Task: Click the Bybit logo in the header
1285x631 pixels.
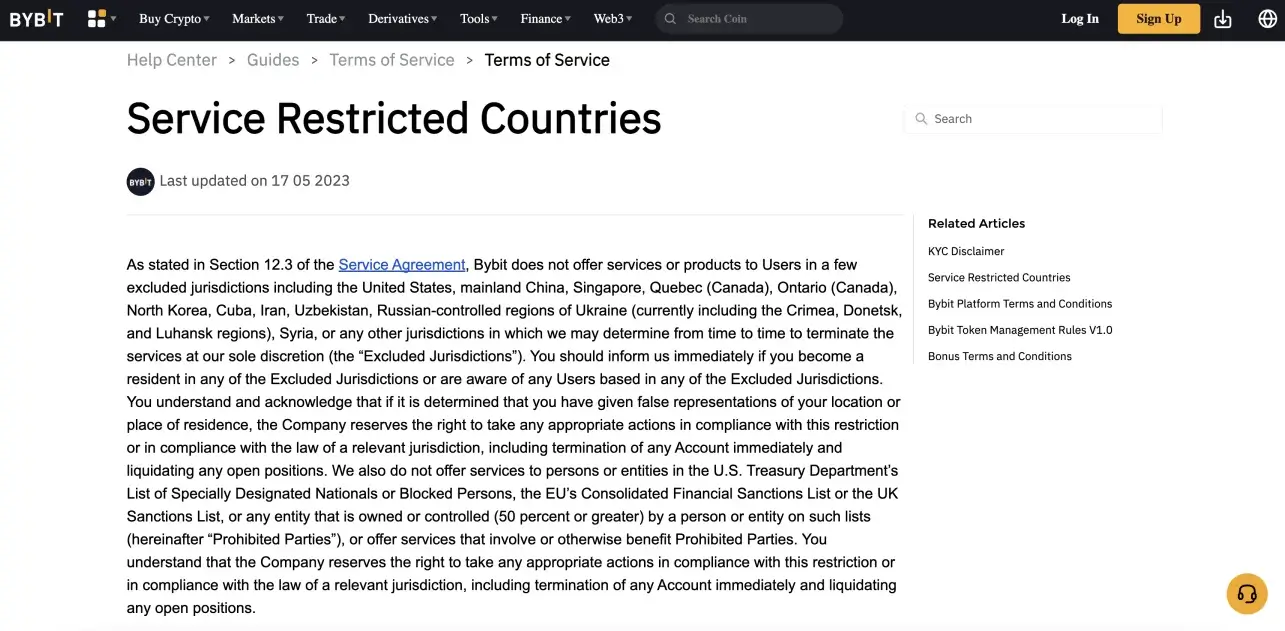Action: coord(37,18)
